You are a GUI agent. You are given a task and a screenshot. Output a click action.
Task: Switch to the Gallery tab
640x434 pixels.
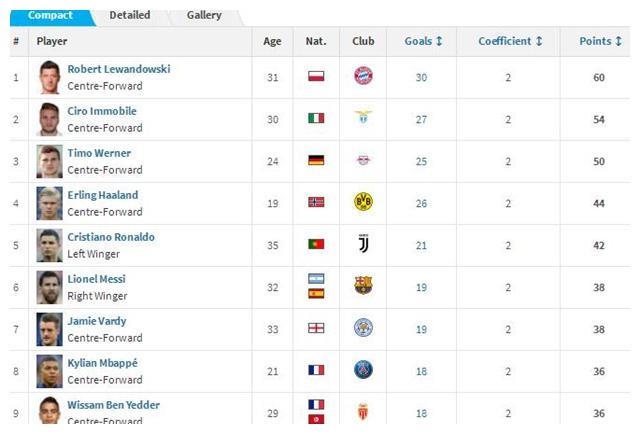(x=204, y=15)
